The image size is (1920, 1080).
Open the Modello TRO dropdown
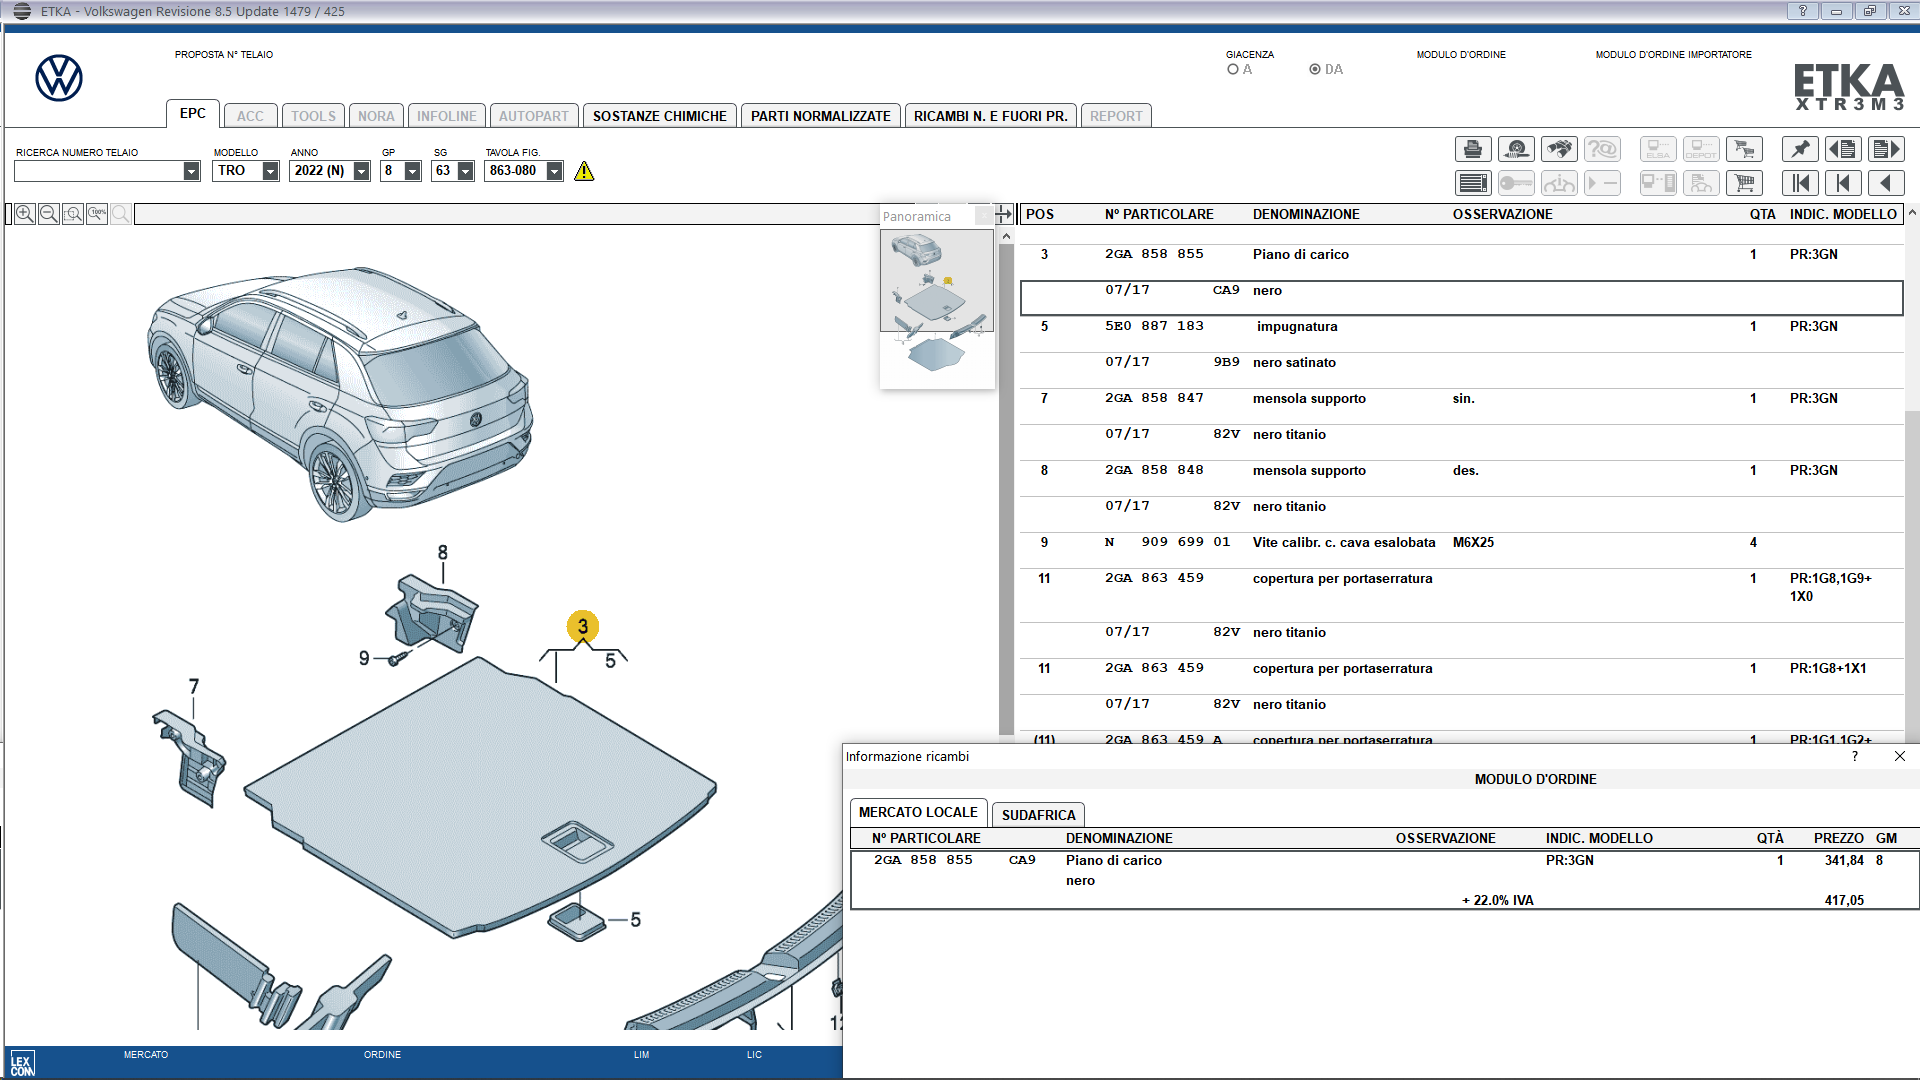(x=270, y=171)
